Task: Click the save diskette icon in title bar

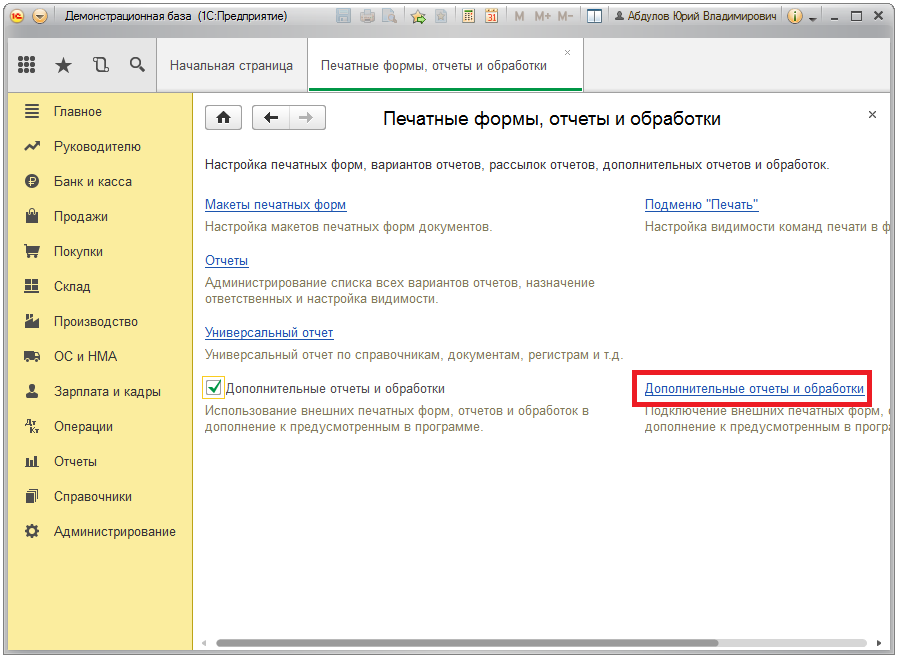Action: [x=343, y=17]
